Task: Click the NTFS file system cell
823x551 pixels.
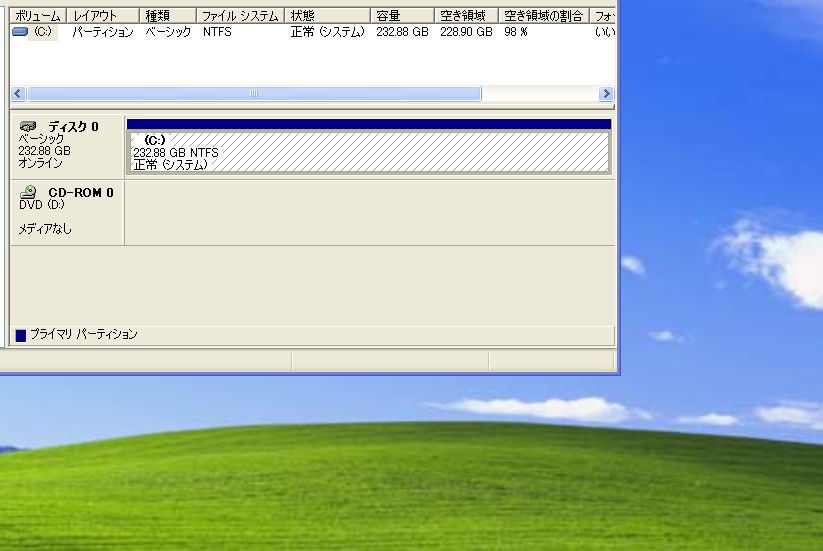Action: click(217, 32)
